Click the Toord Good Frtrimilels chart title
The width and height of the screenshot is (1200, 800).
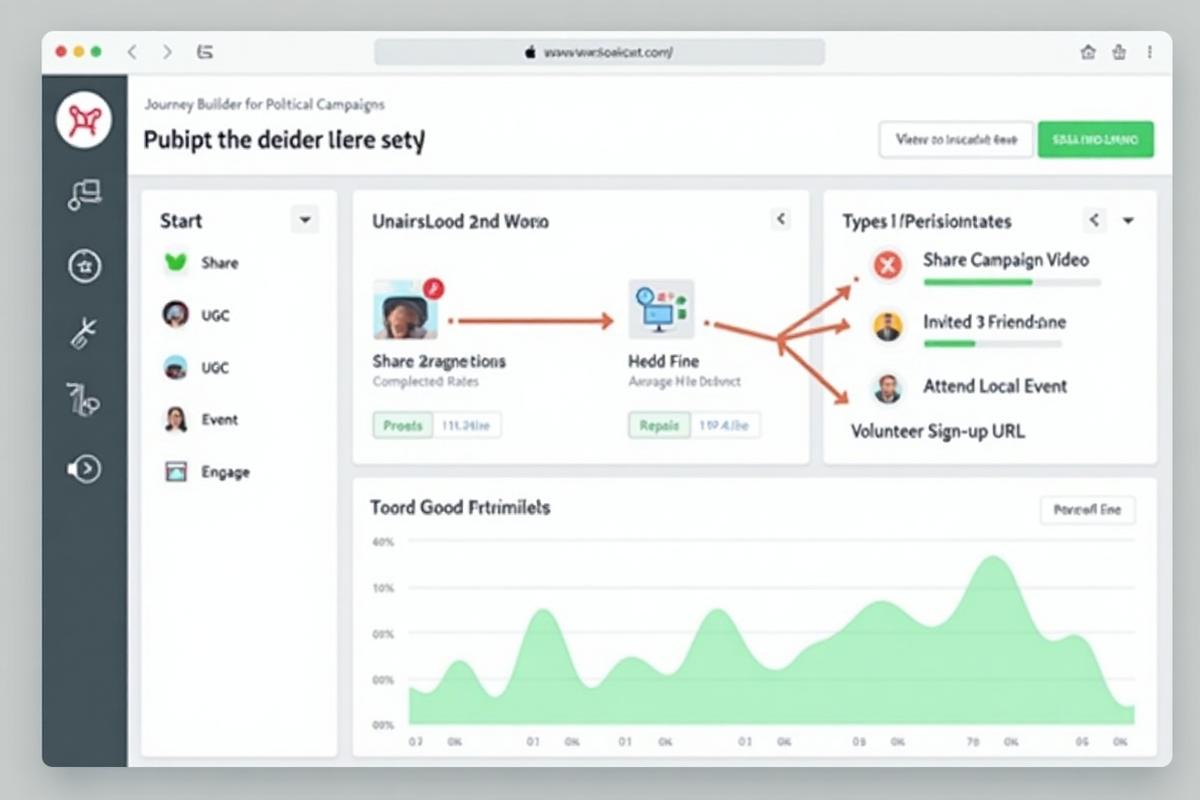point(460,508)
